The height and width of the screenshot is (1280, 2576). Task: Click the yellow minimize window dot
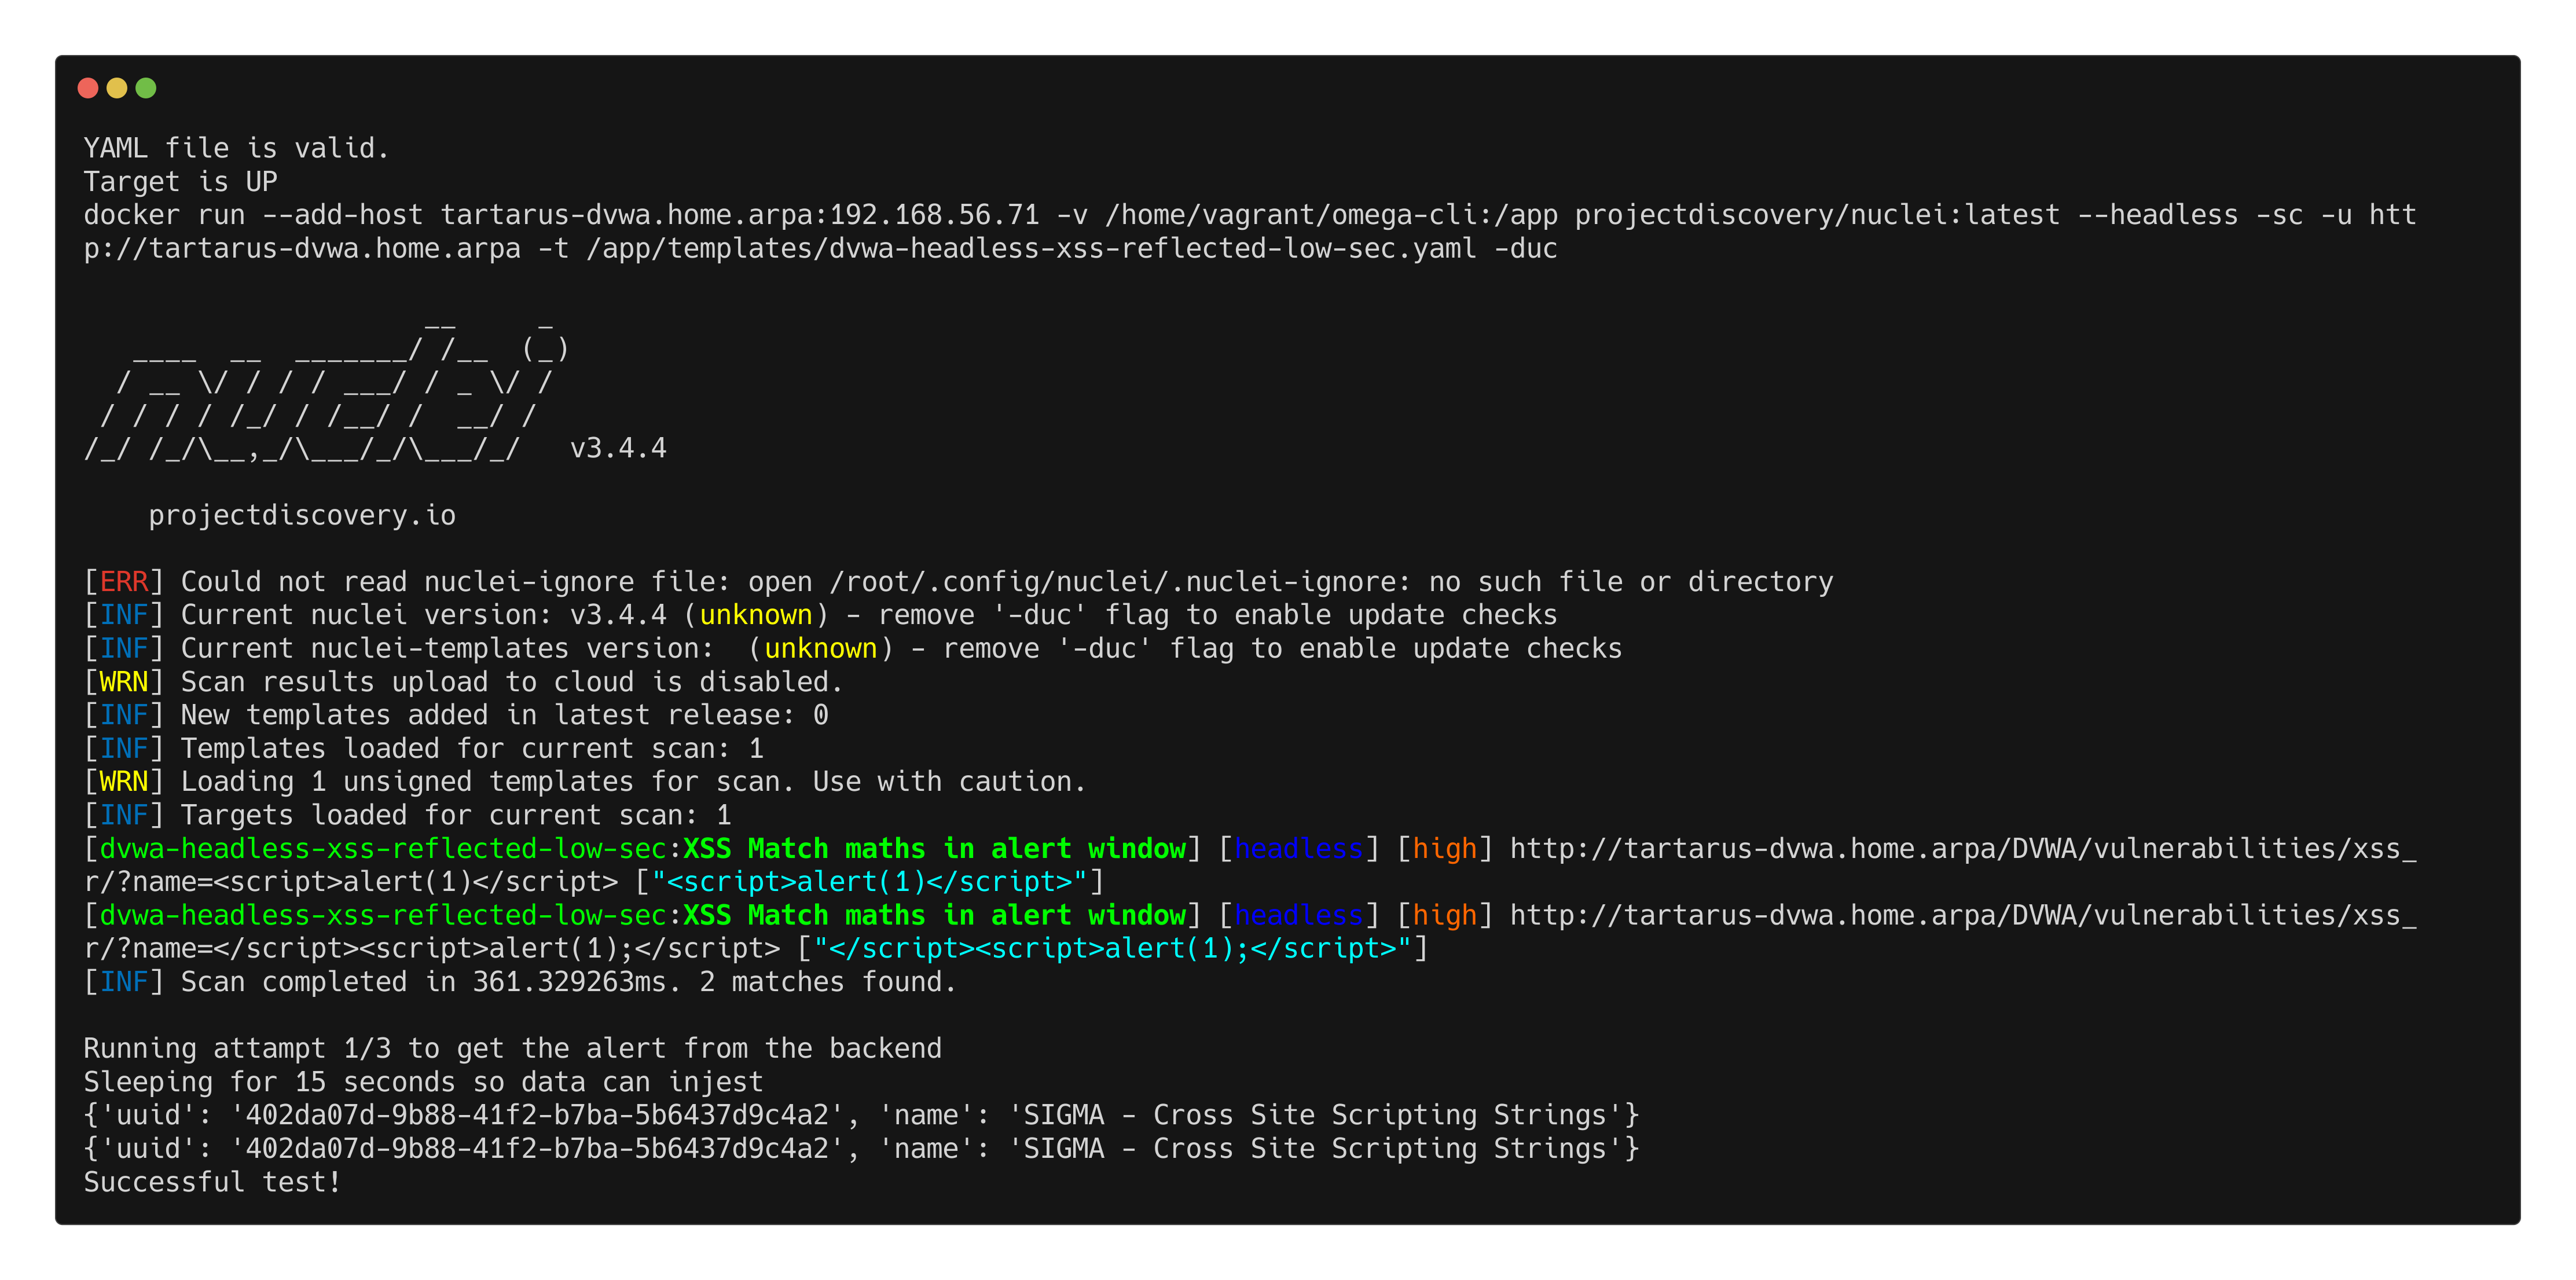click(x=117, y=88)
